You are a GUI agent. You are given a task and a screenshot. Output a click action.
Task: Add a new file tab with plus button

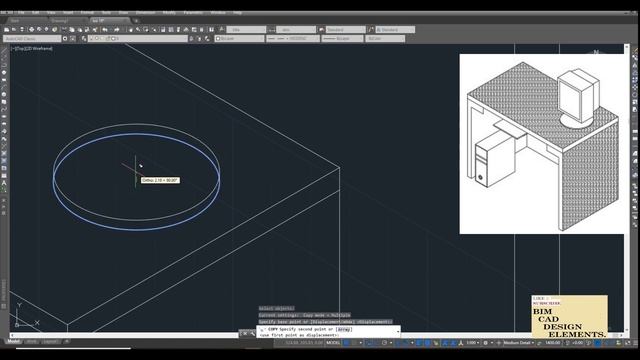136,20
